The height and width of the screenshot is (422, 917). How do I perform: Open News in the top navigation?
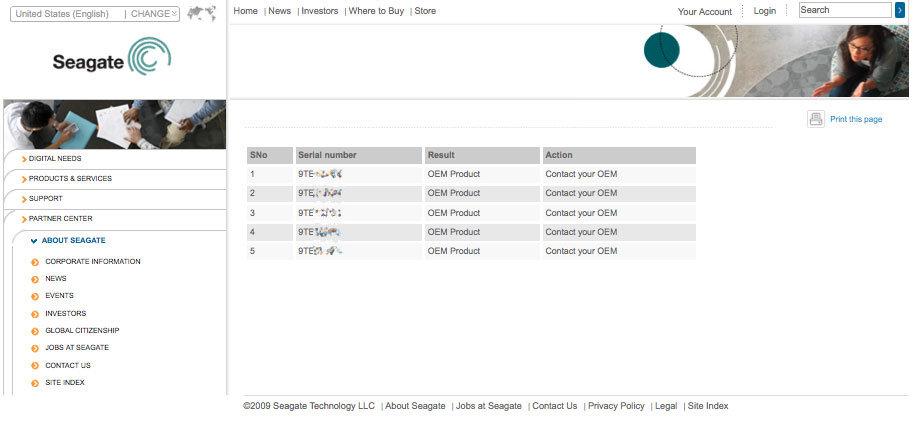click(280, 11)
